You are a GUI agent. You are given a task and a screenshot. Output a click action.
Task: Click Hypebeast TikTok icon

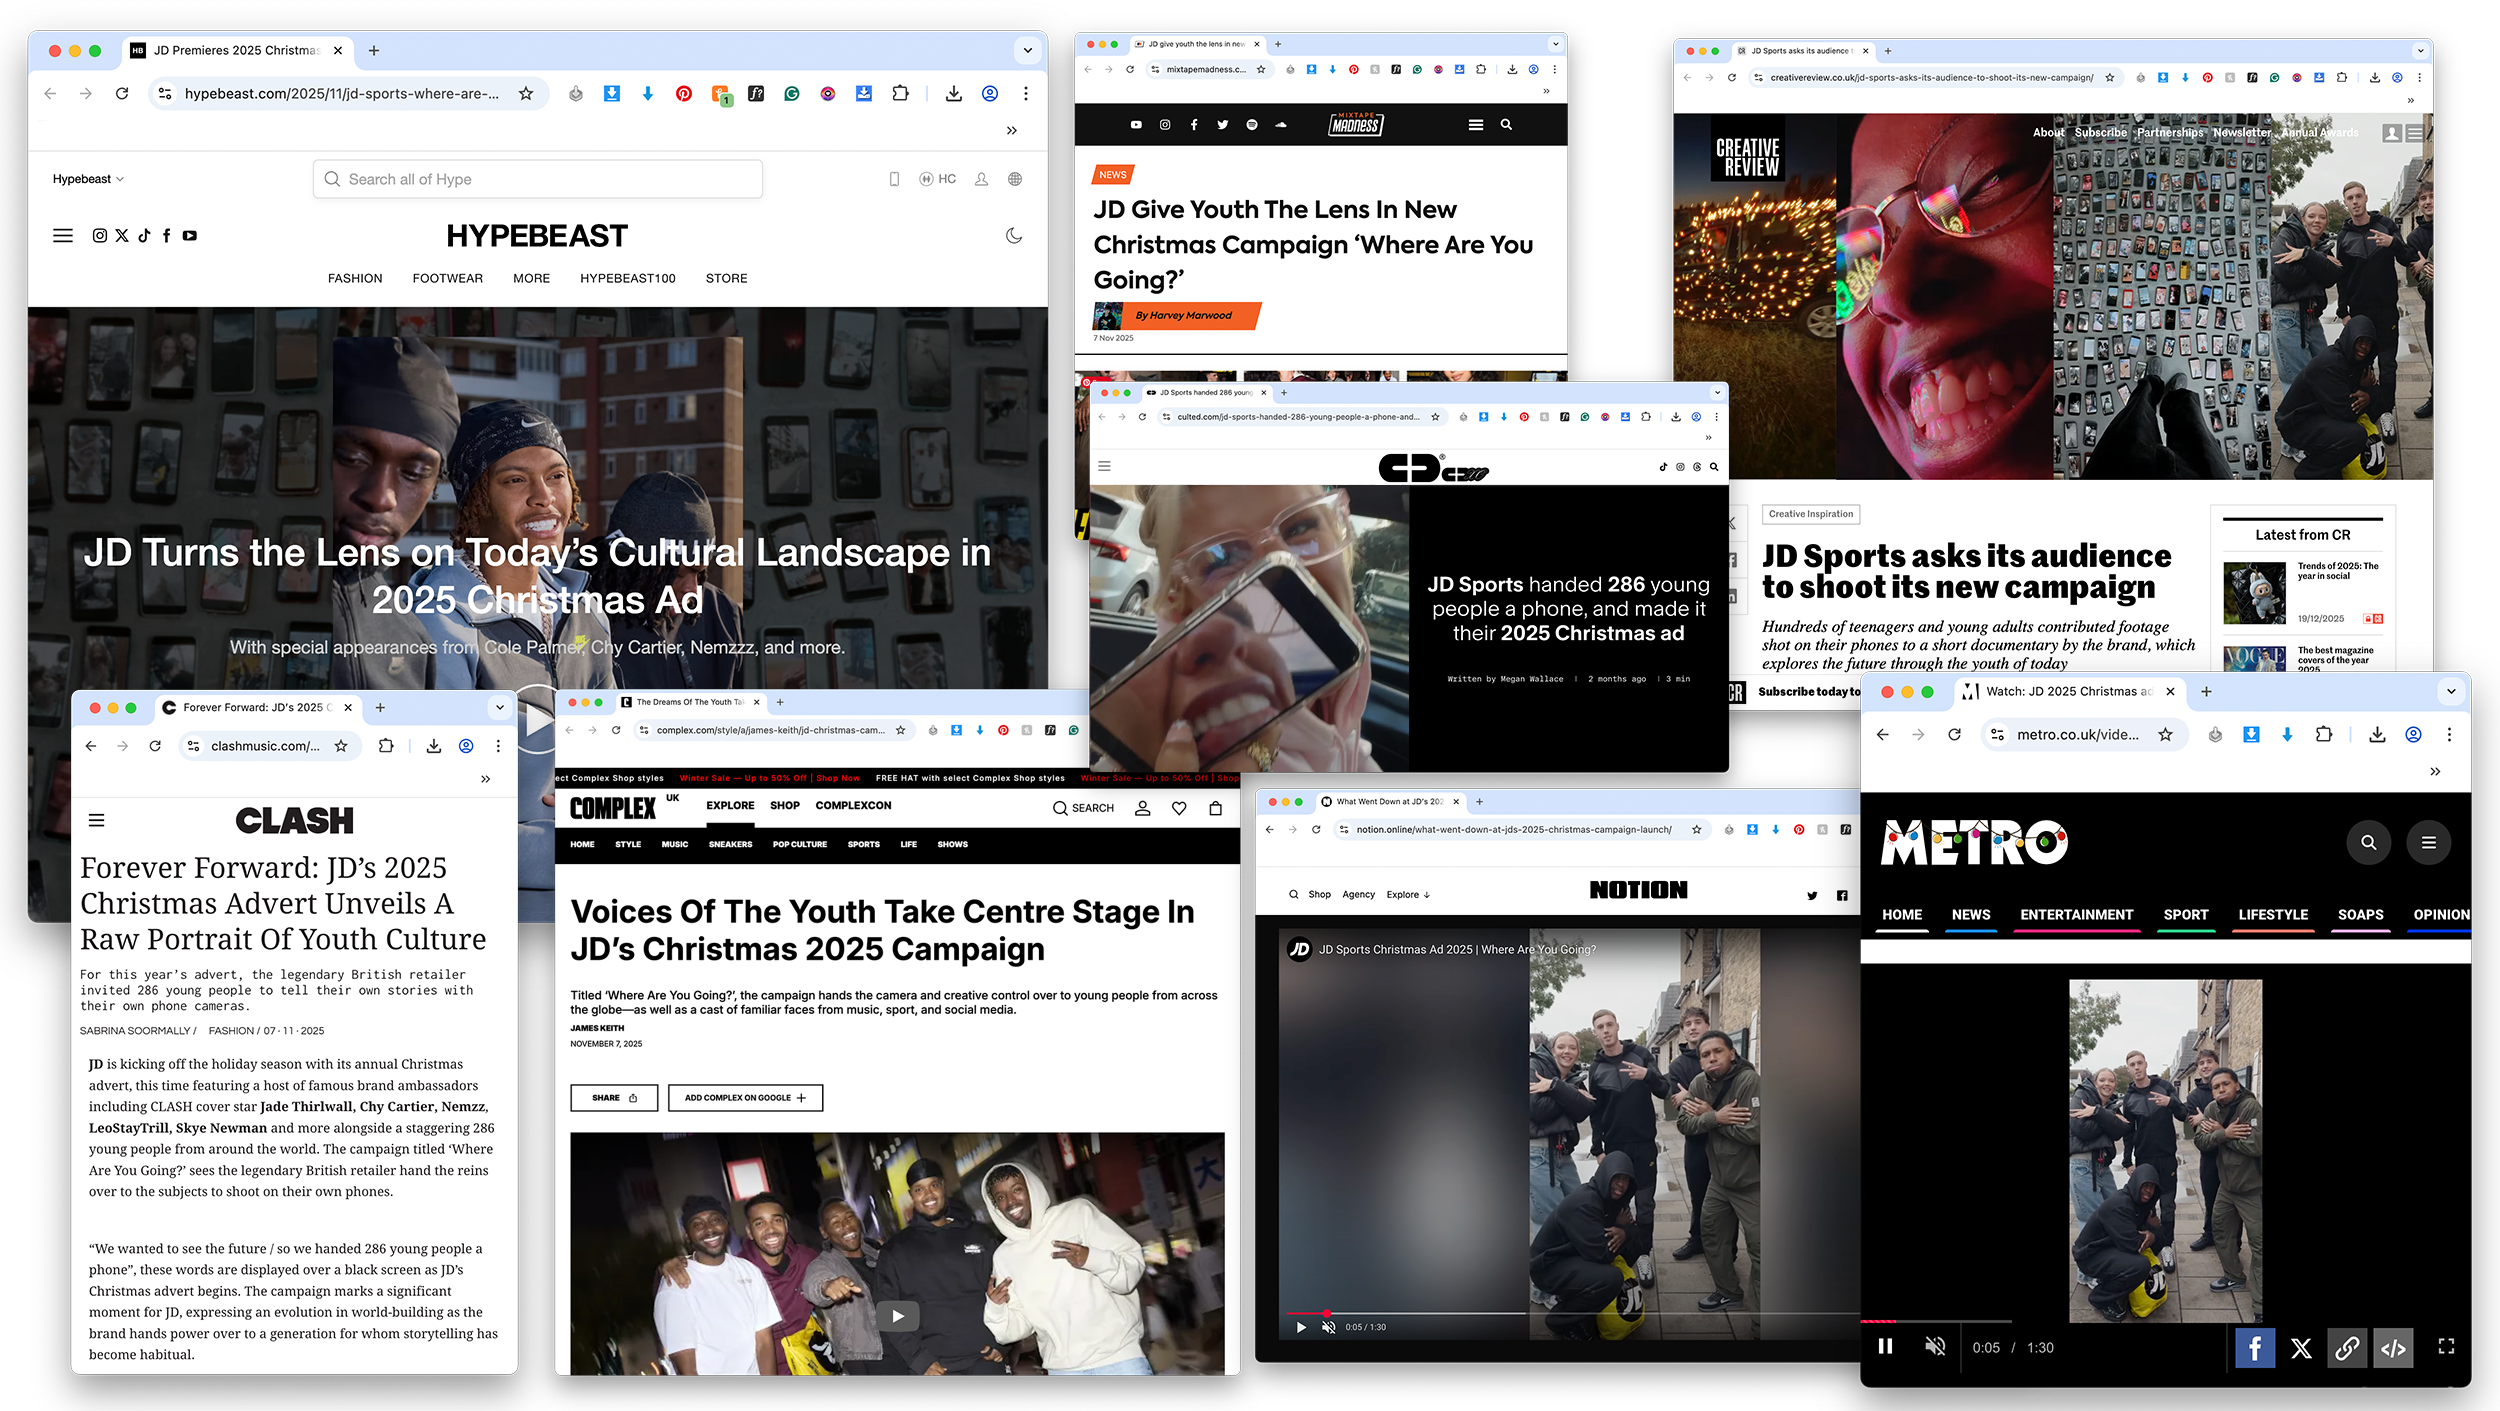(145, 236)
